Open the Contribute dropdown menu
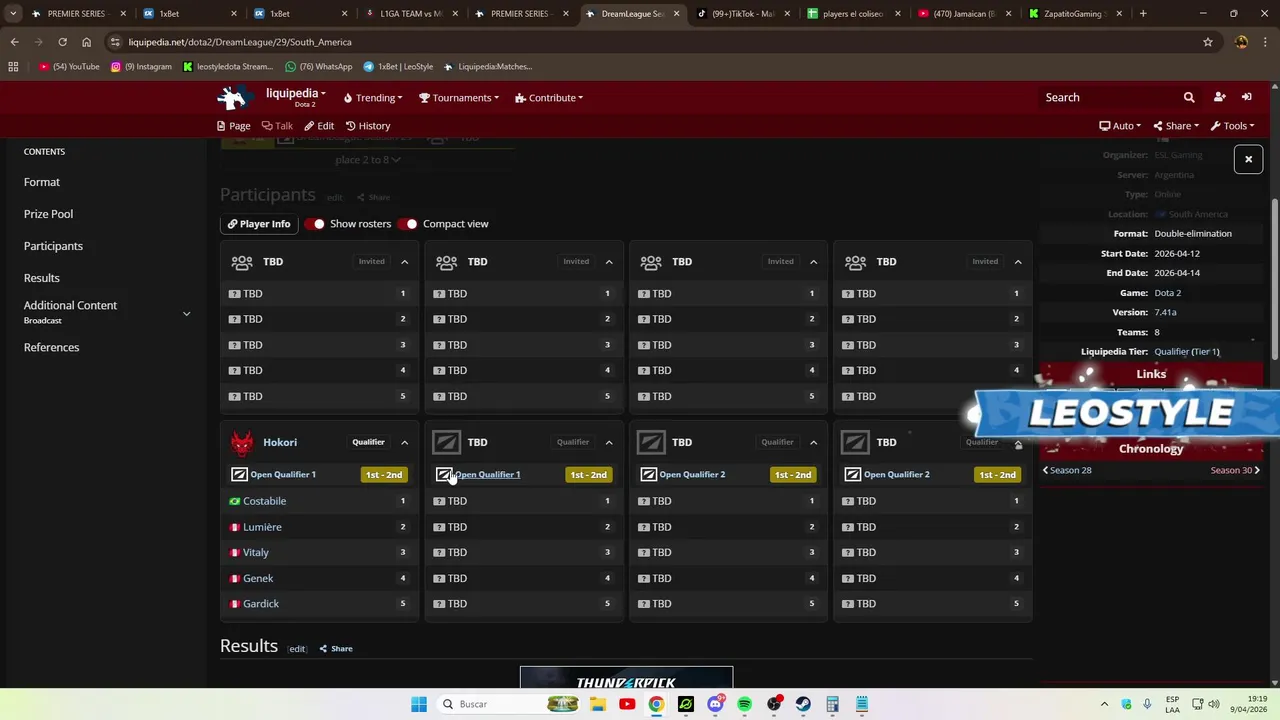 click(549, 98)
